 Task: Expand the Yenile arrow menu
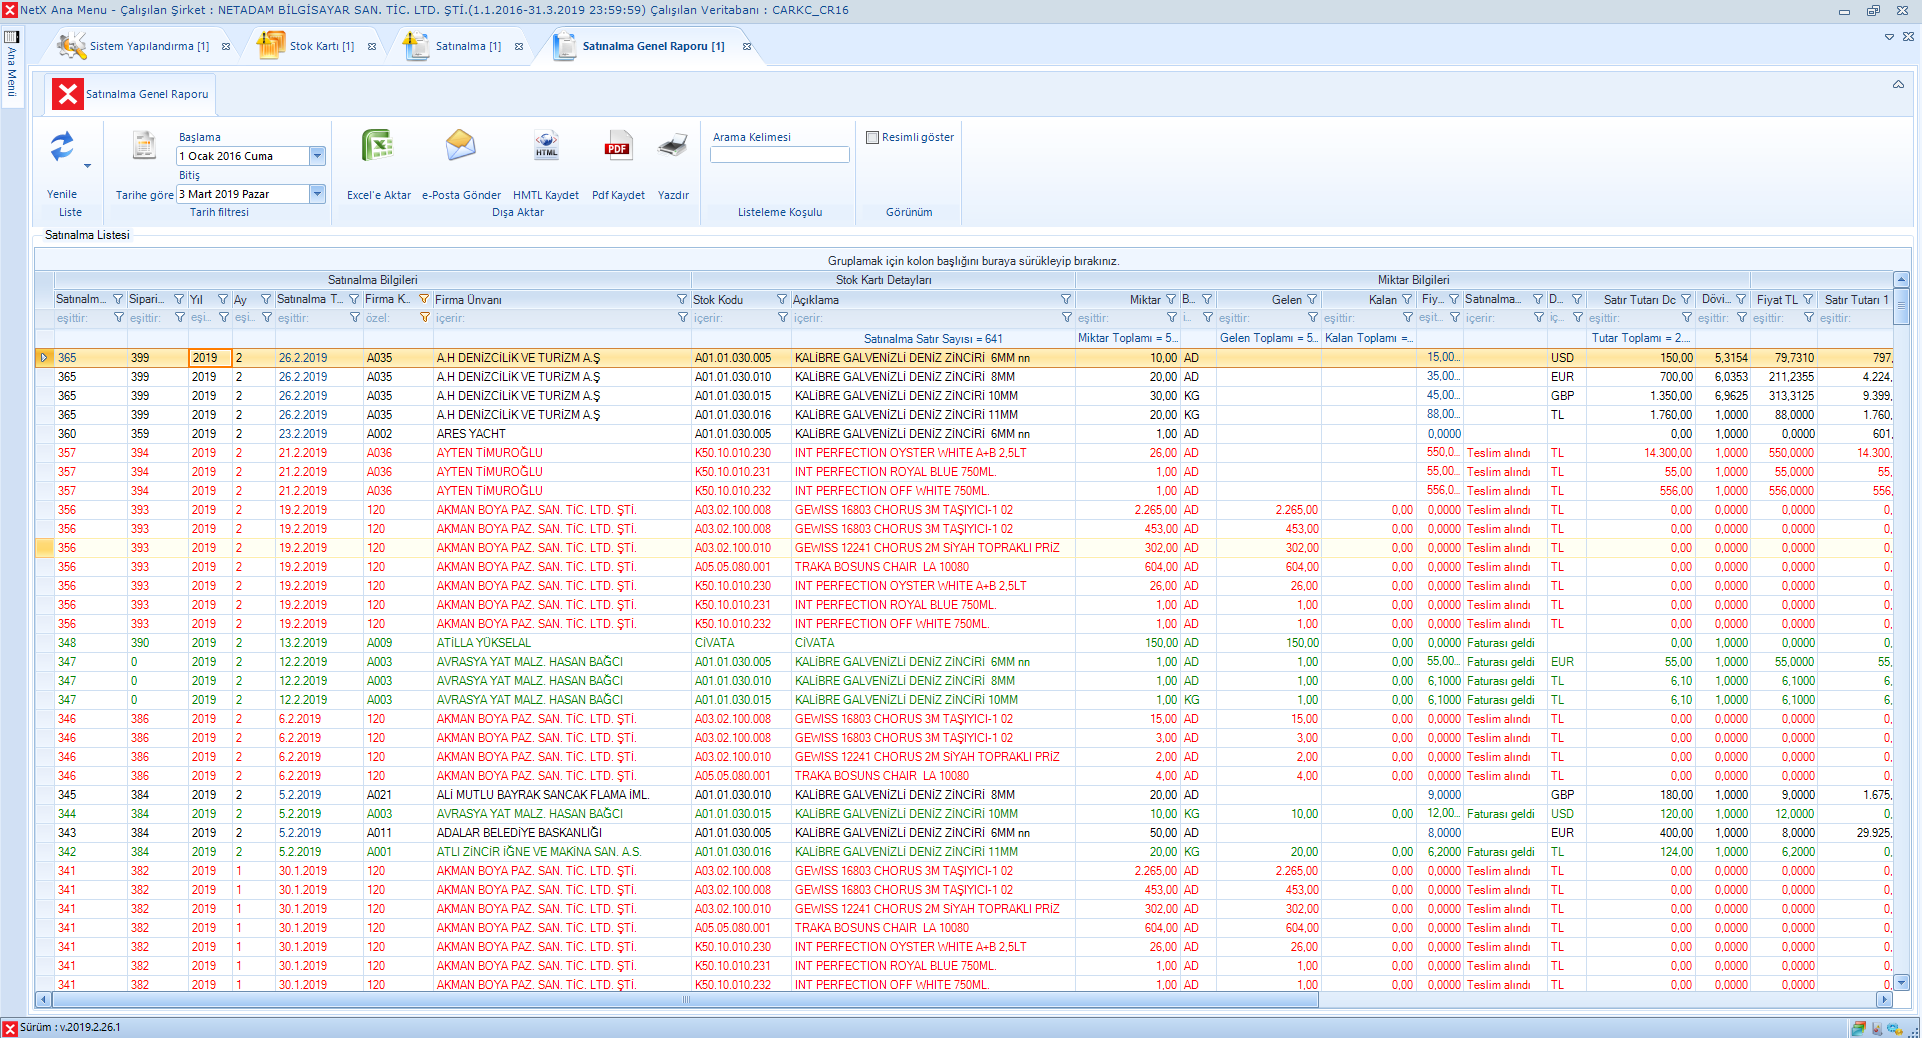coord(87,166)
